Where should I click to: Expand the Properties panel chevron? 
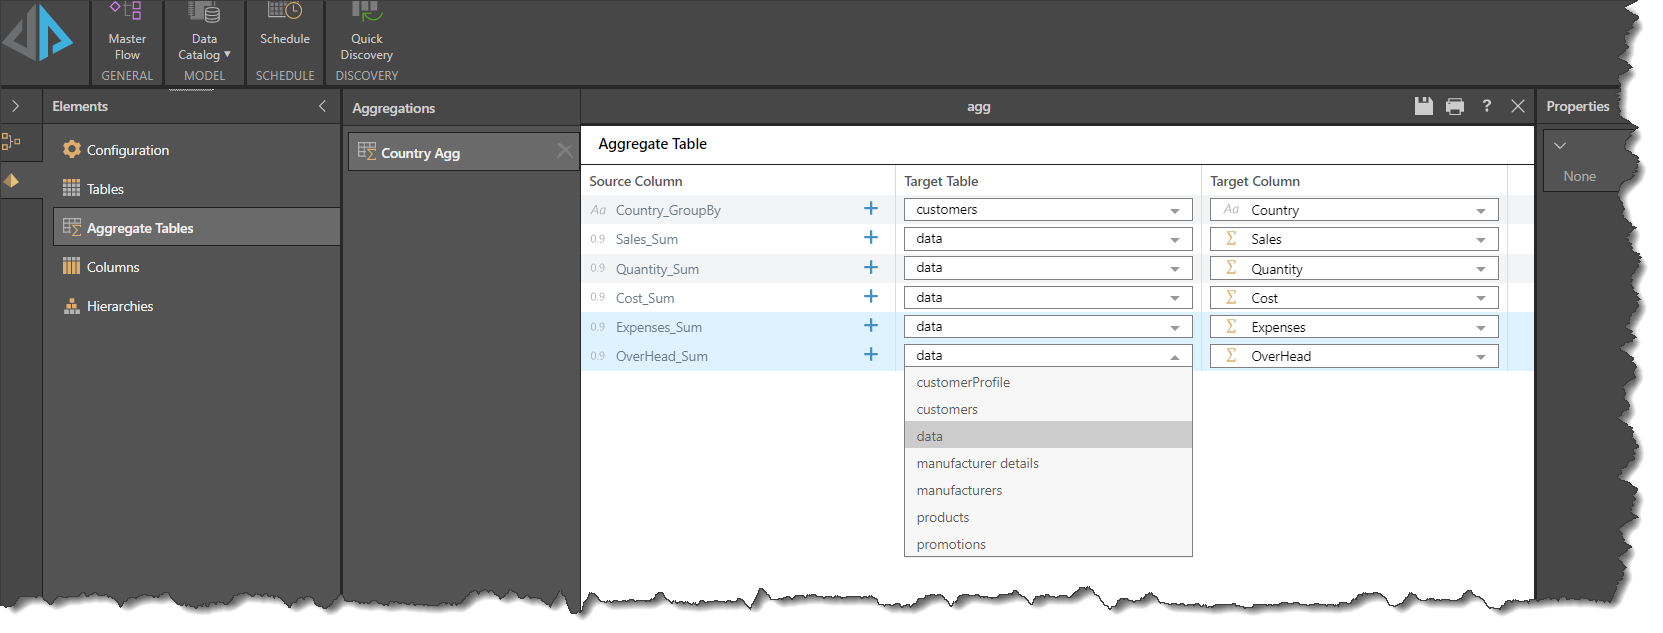pos(1559,146)
